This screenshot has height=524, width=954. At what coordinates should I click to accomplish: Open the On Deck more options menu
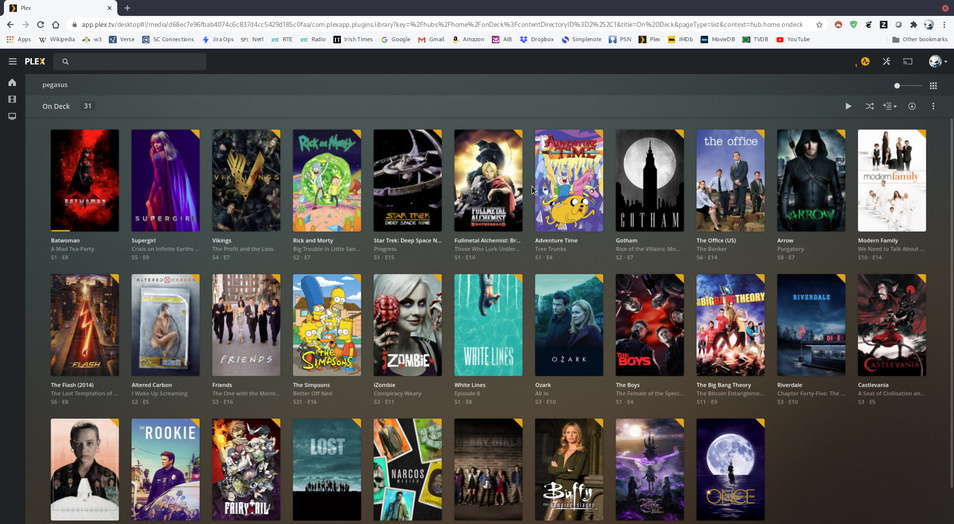[933, 106]
